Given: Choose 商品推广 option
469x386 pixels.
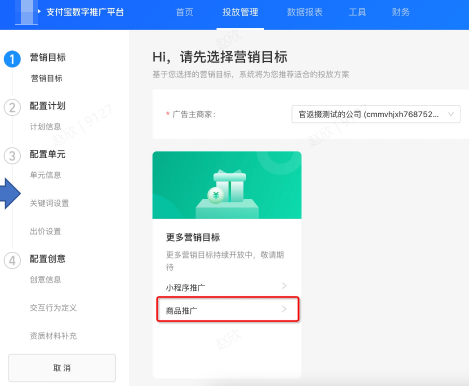Looking at the screenshot, I should point(228,309).
